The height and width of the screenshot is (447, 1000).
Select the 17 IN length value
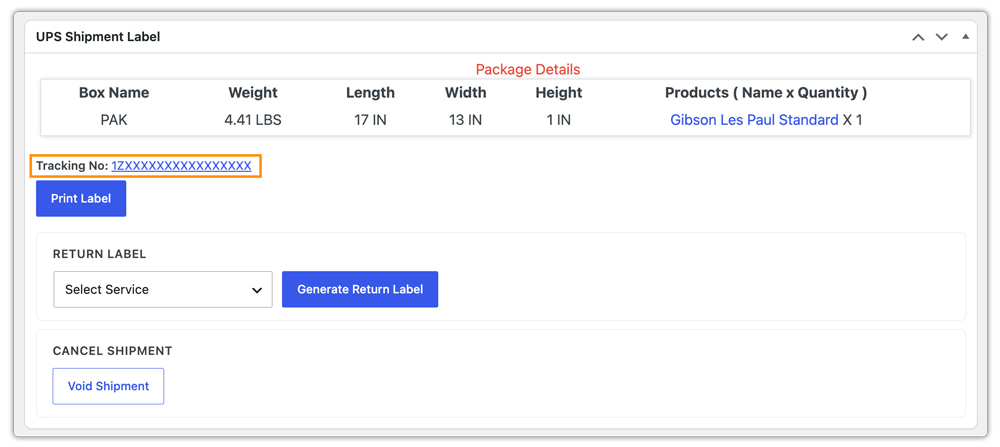371,120
